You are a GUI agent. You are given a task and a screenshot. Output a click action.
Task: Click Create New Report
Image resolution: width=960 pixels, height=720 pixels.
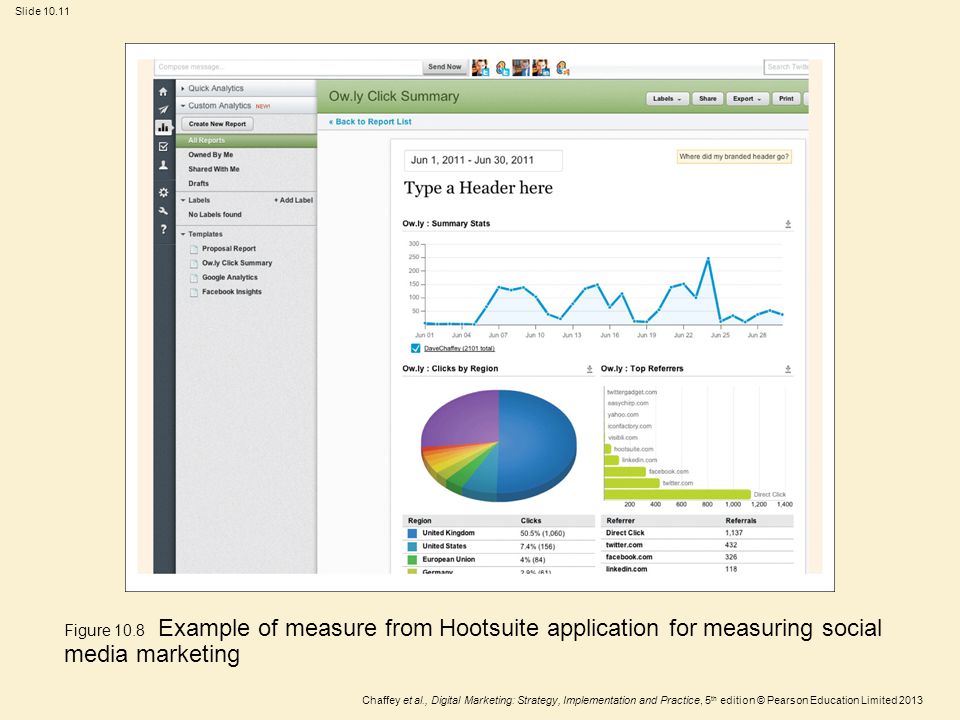[217, 124]
